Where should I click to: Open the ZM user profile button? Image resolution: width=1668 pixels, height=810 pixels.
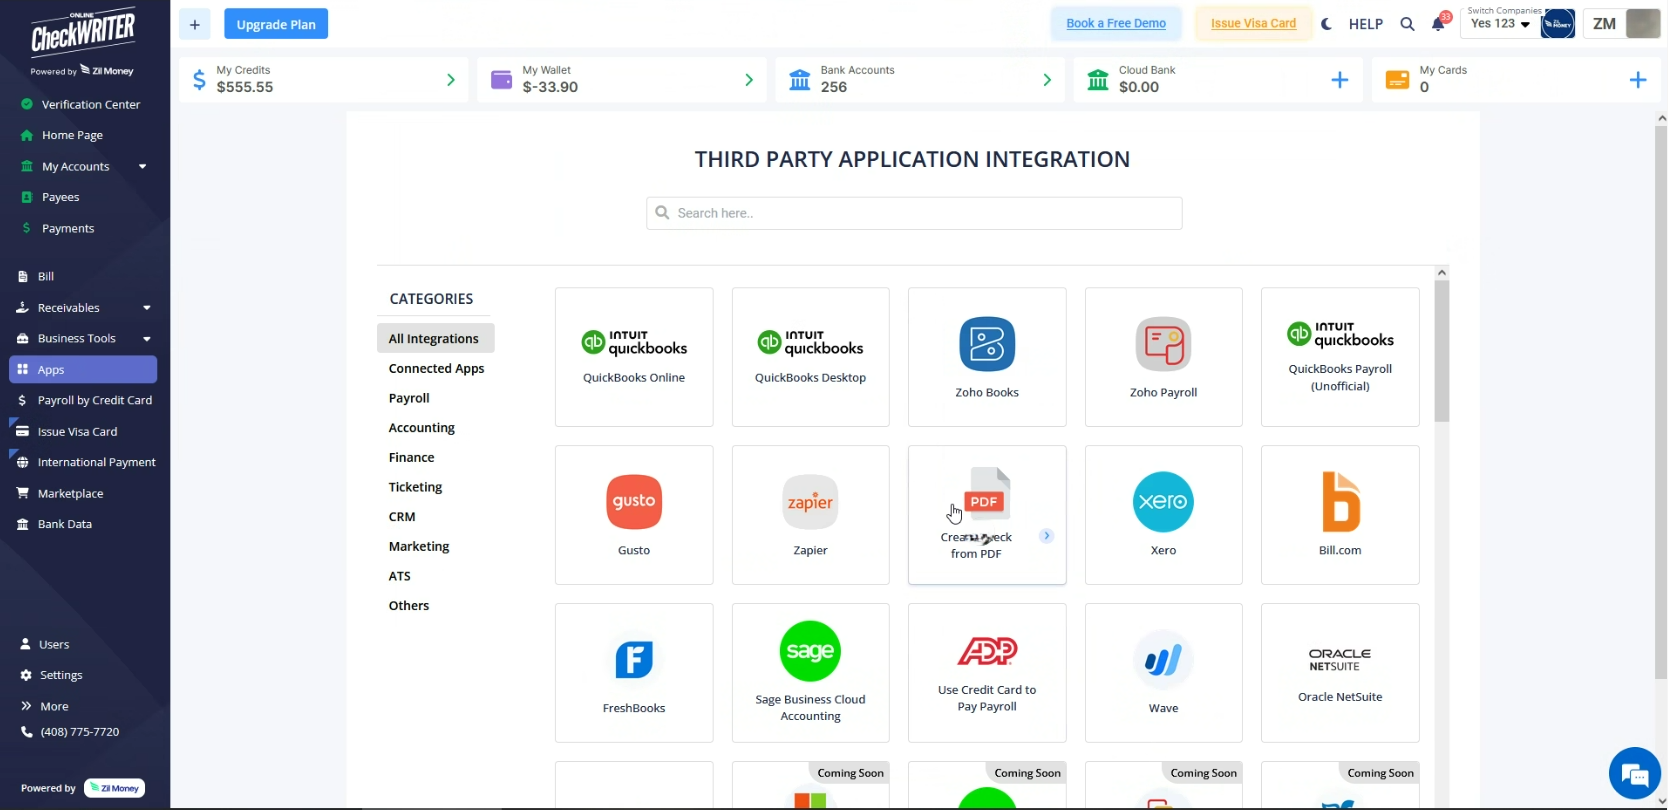pyautogui.click(x=1623, y=24)
